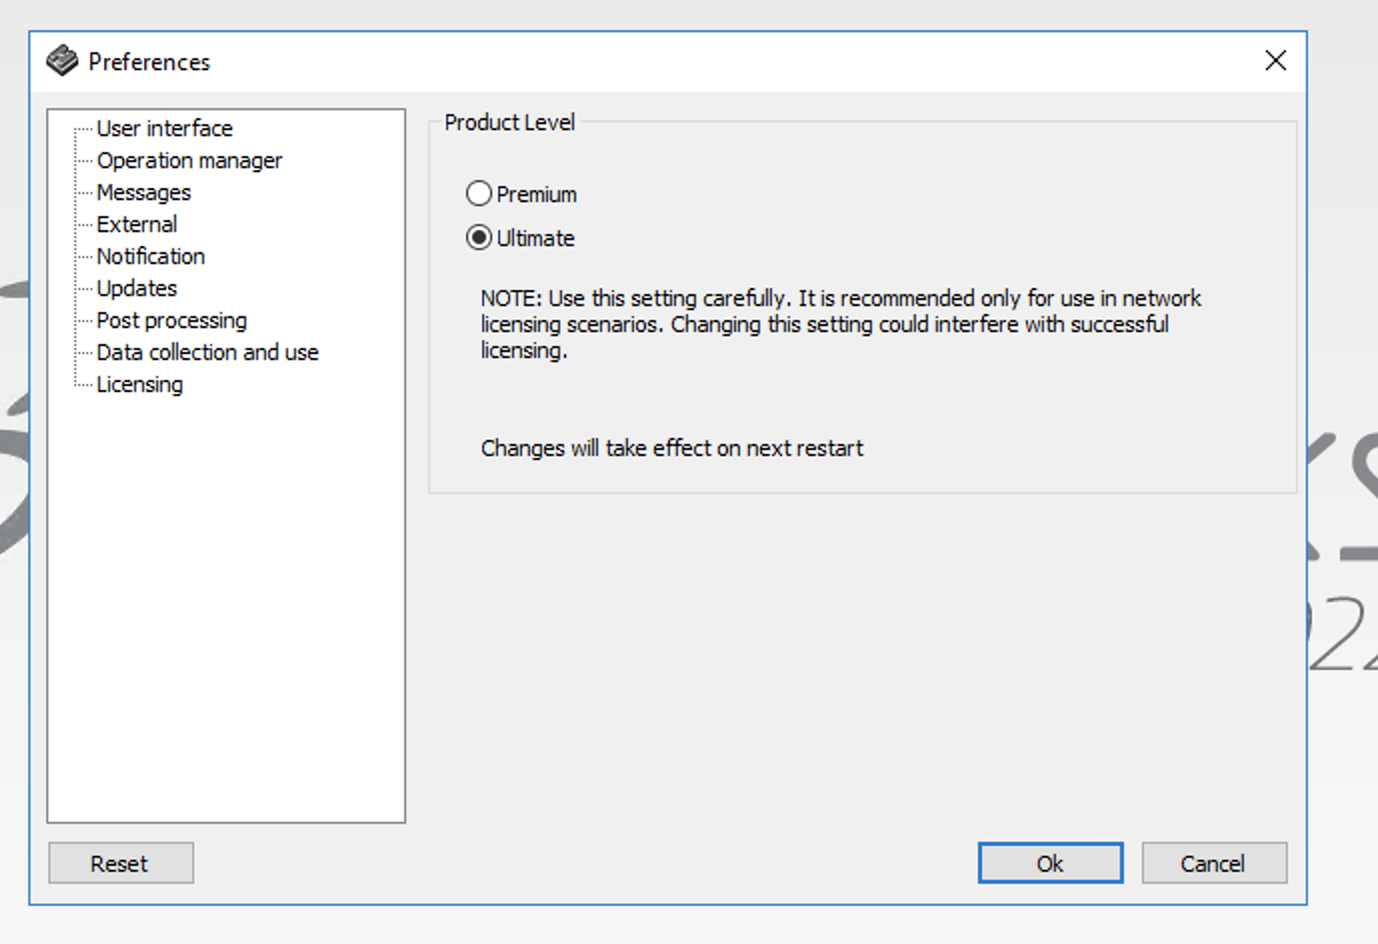
Task: Click the restart notice message
Action: 671,448
